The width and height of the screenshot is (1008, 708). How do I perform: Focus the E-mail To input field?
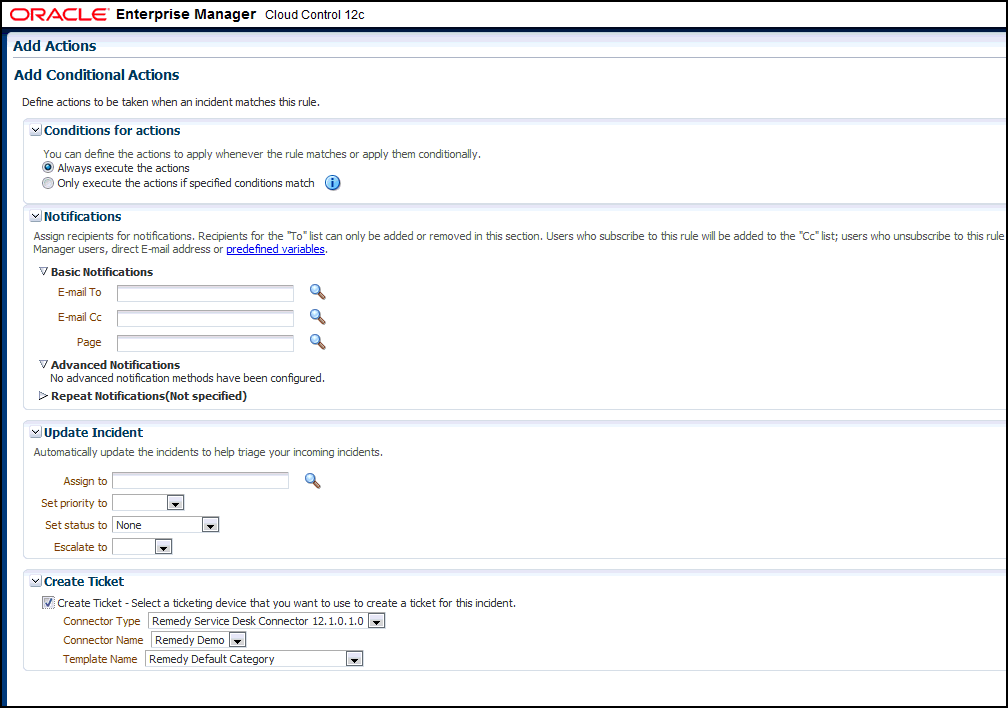(x=205, y=293)
